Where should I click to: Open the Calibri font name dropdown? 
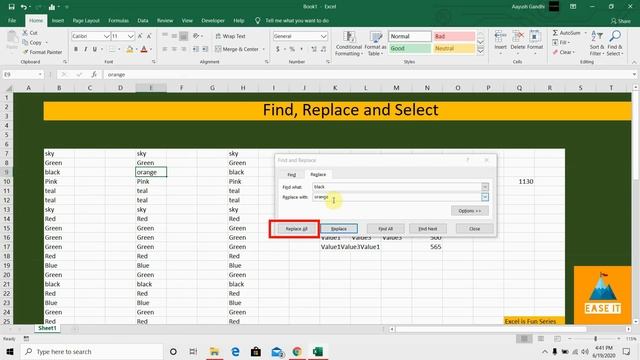(x=107, y=36)
